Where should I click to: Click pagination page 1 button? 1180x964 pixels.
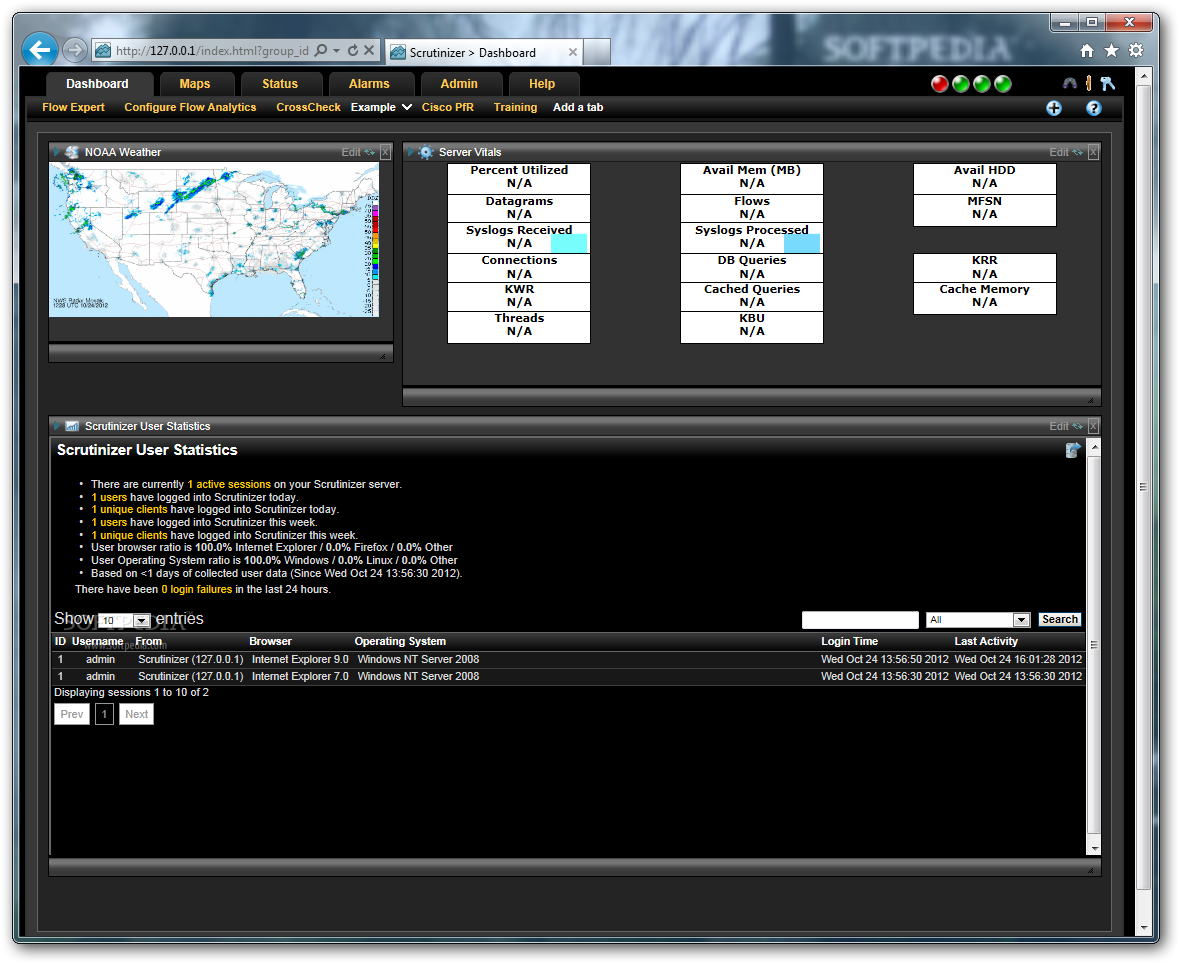105,714
